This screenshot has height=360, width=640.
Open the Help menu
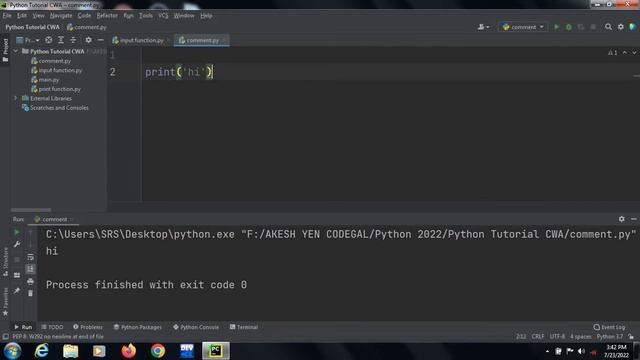tap(206, 16)
